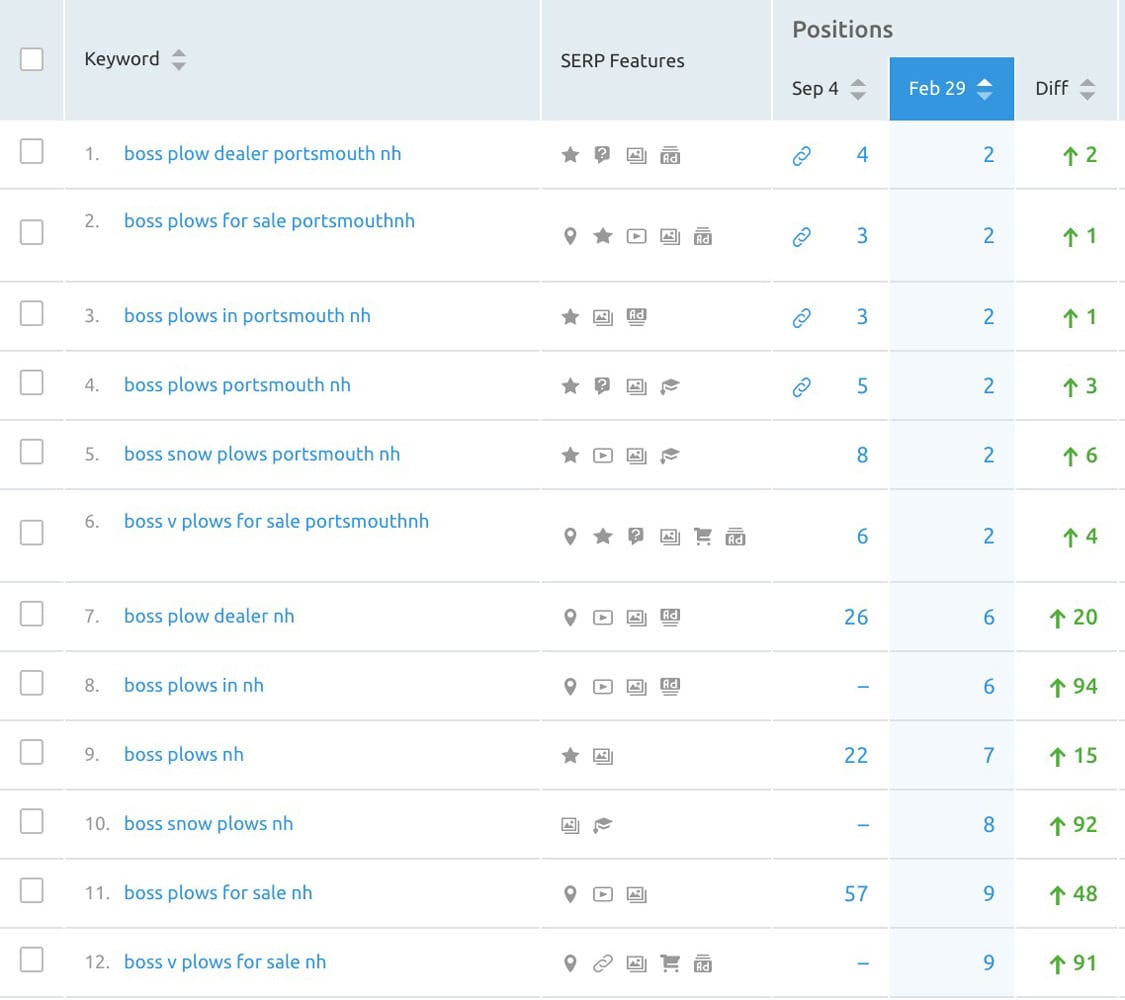Viewport: 1125px width, 1000px height.
Task: Check the box for boss plows nh
Action: tap(32, 753)
